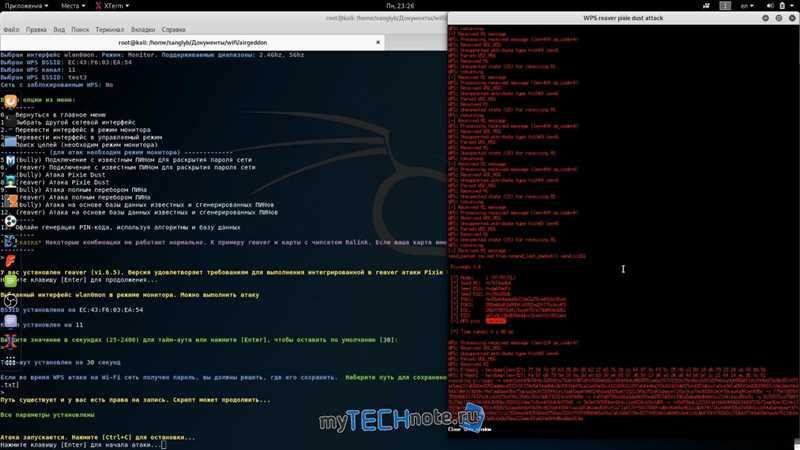
Task: Click the prompt 'Нажмите клавишу [Enter] для начала атаки'
Action: coord(81,445)
